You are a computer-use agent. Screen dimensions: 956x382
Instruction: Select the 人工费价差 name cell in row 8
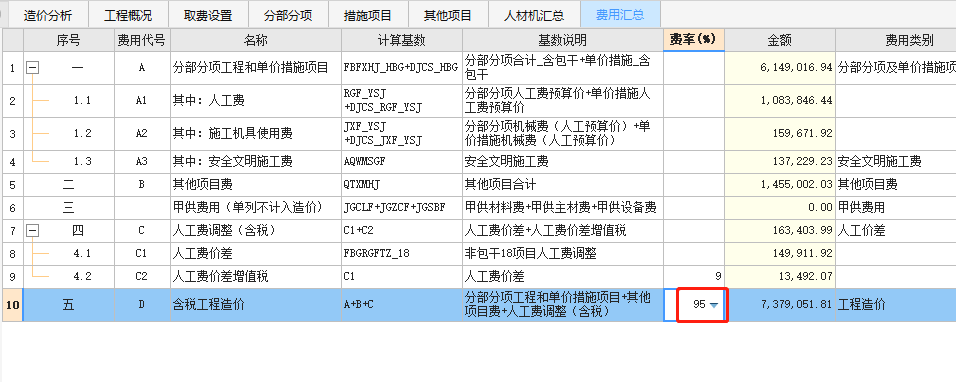click(255, 253)
